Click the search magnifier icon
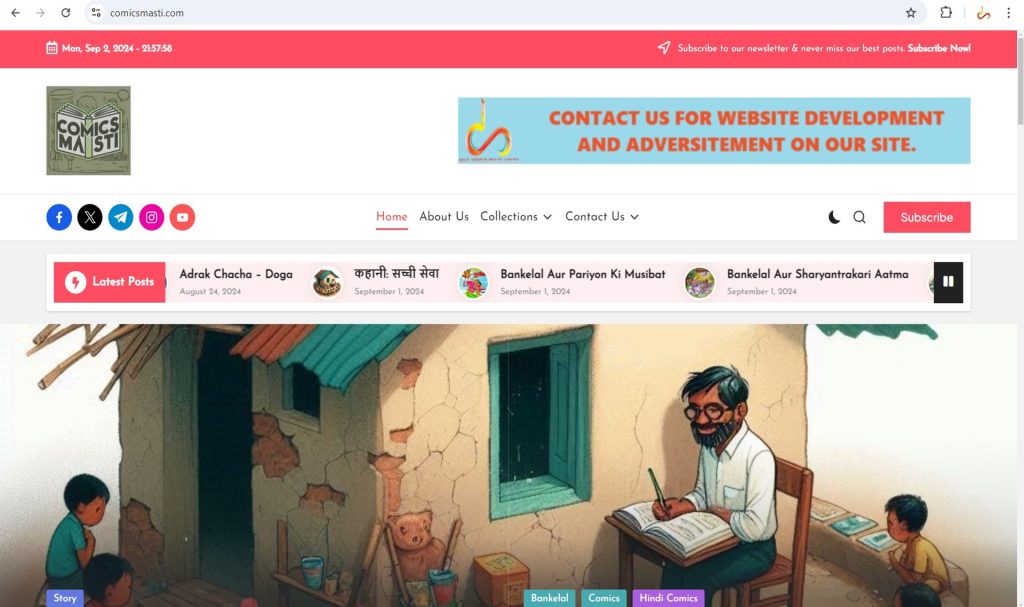 [x=859, y=217]
